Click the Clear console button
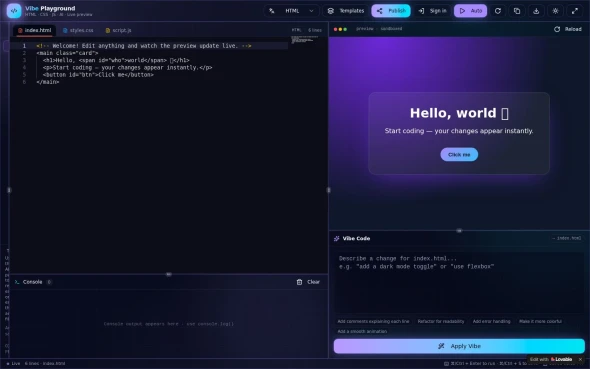 pos(308,282)
